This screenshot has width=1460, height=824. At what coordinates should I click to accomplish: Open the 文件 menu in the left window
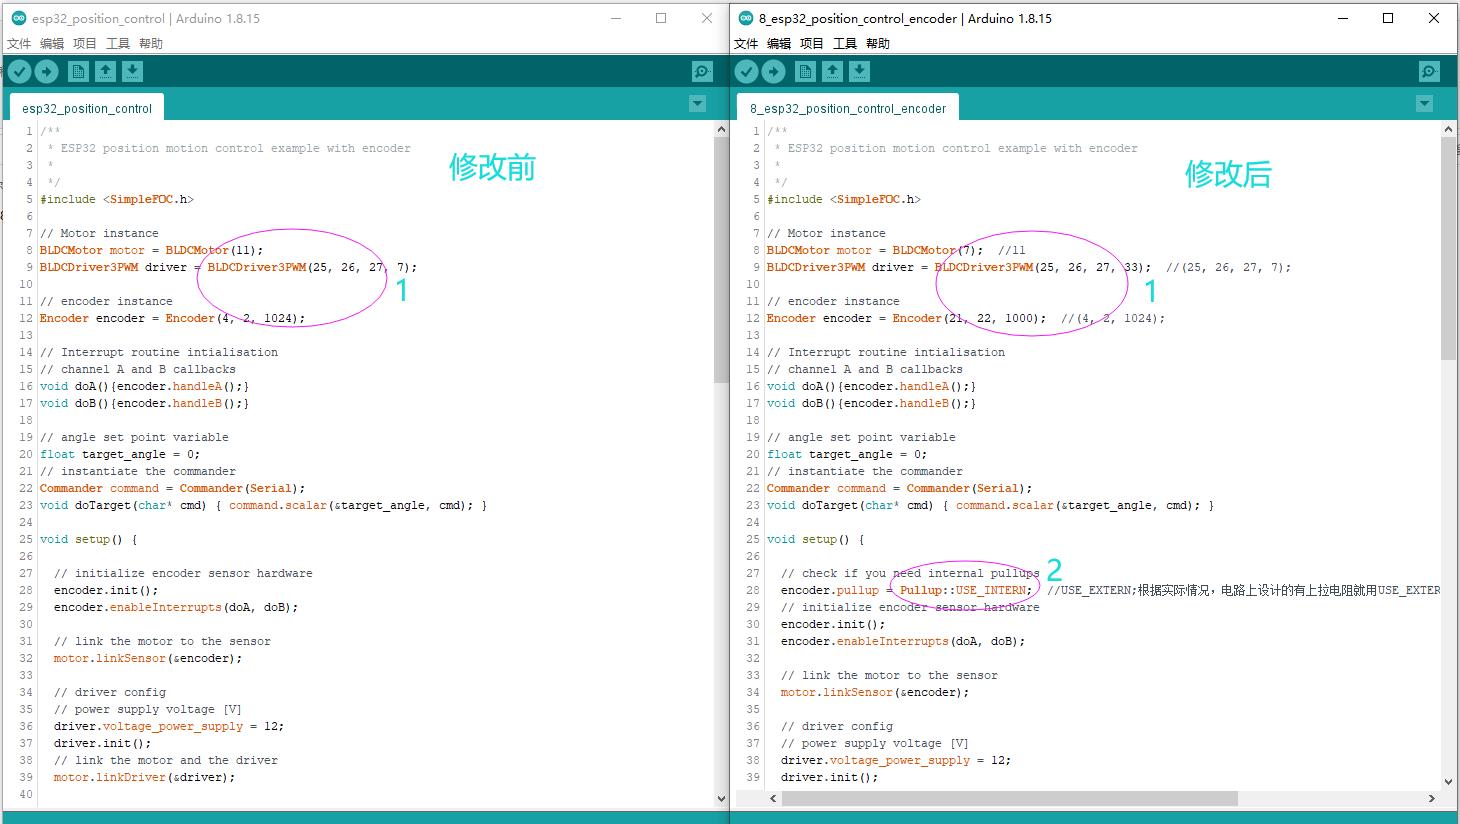pyautogui.click(x=19, y=42)
